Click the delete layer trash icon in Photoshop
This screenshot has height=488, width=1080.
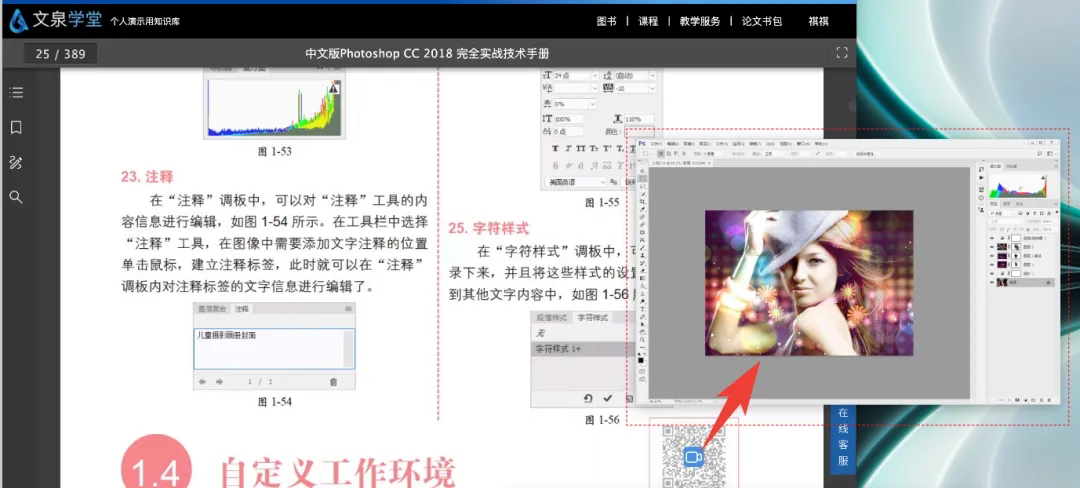pyautogui.click(x=1049, y=399)
